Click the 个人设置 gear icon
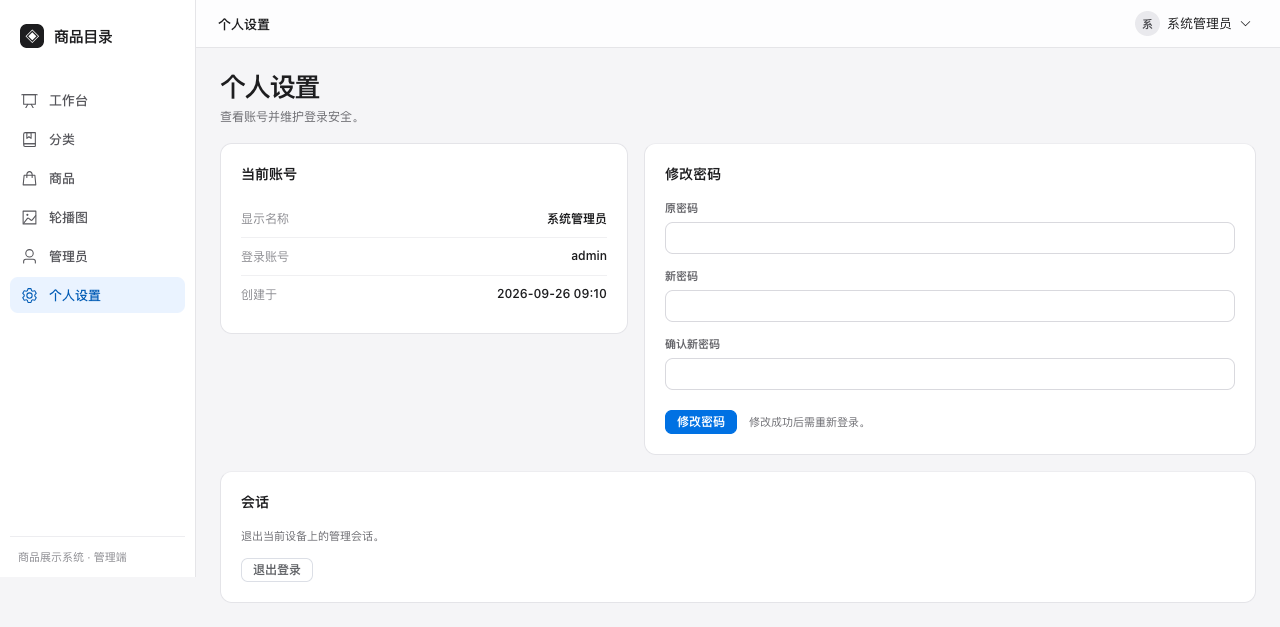 [30, 296]
